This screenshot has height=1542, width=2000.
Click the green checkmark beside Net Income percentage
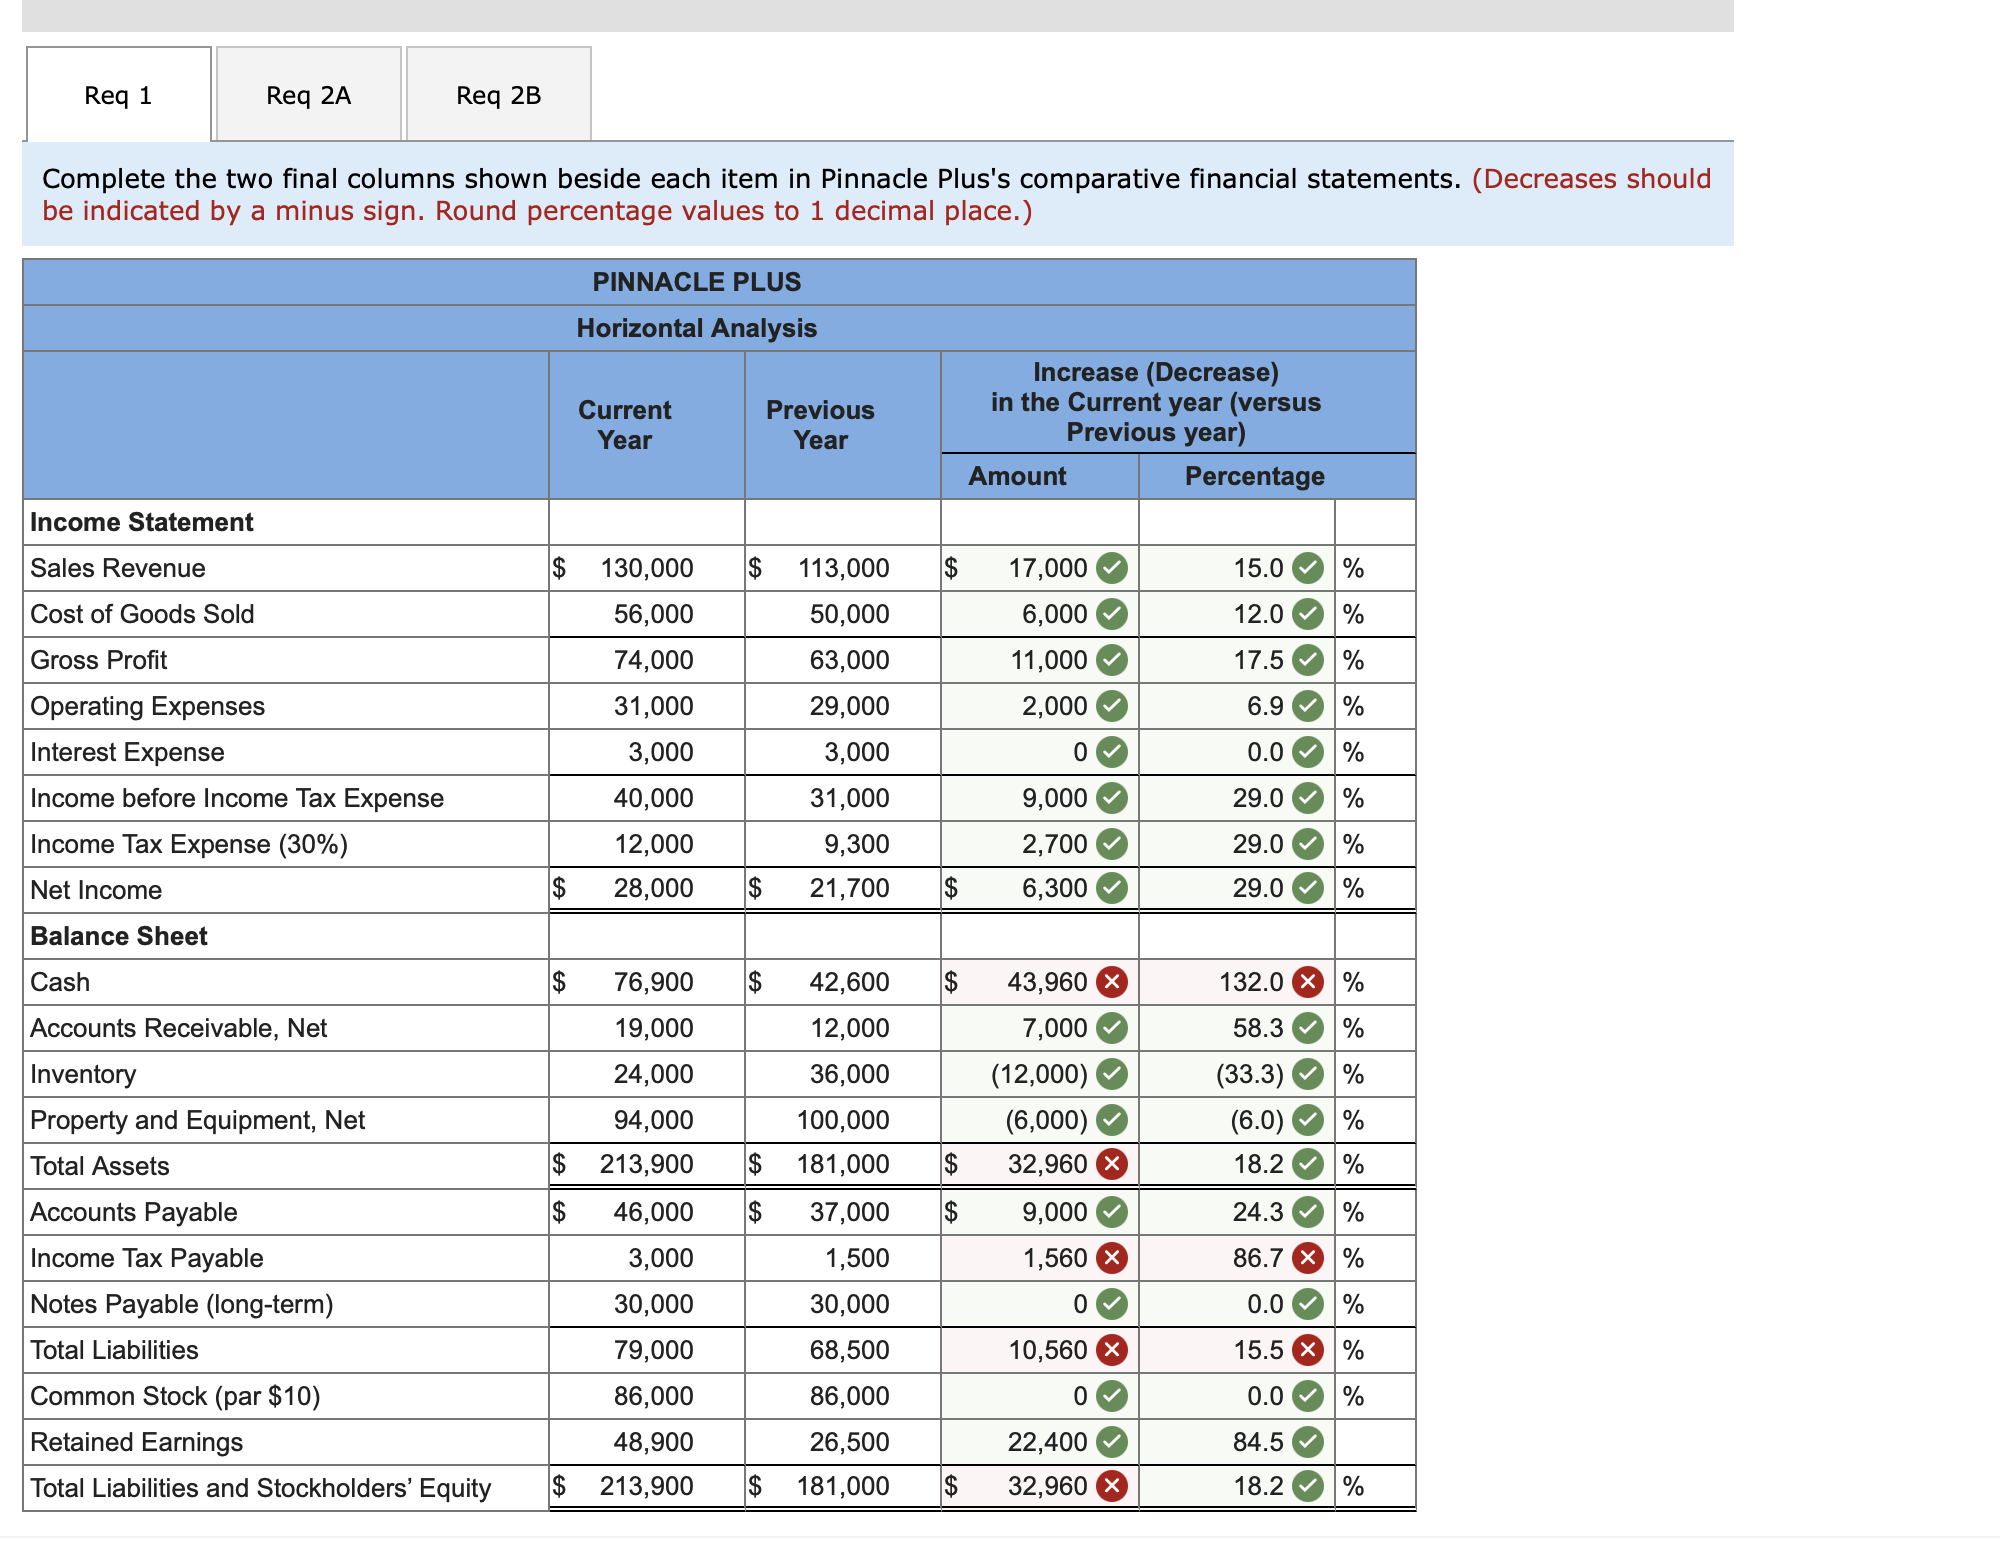(1307, 889)
